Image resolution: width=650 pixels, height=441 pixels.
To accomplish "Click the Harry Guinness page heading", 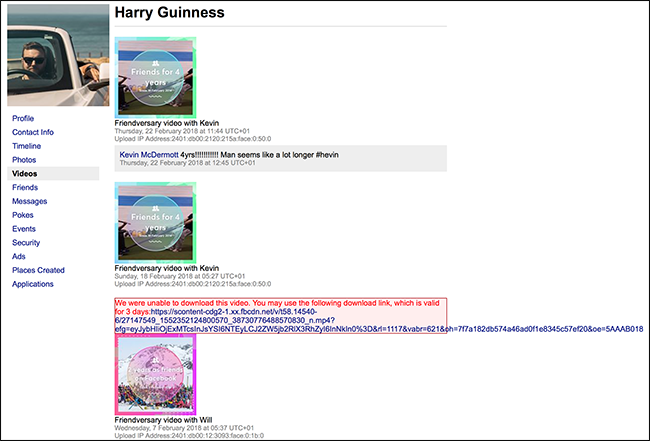I will pos(170,12).
